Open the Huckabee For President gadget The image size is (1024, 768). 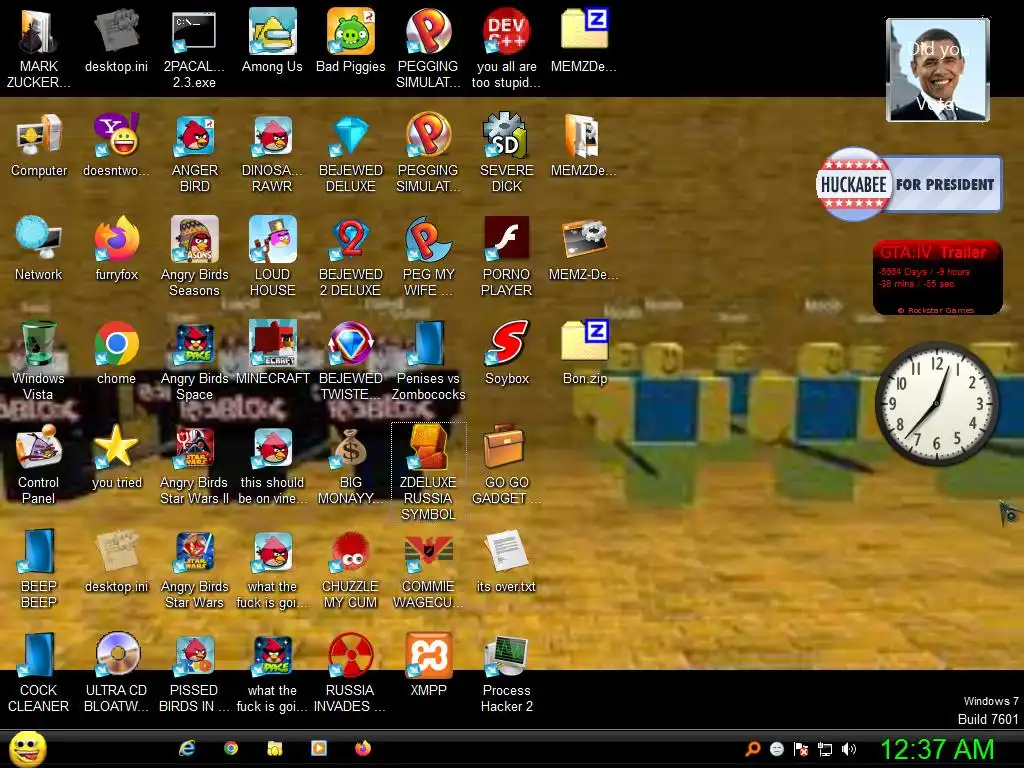(908, 184)
